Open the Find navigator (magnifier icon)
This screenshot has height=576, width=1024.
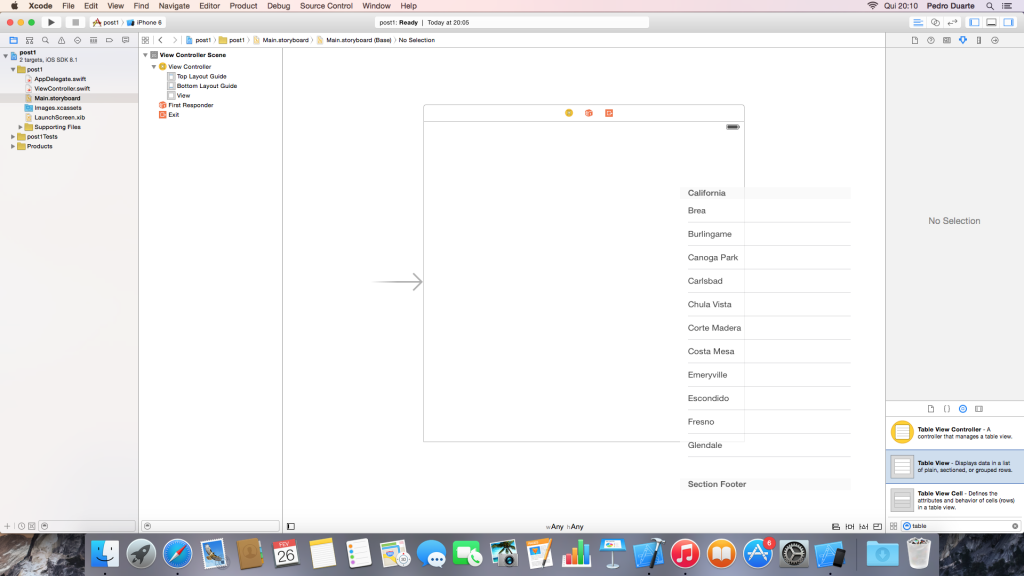point(45,40)
